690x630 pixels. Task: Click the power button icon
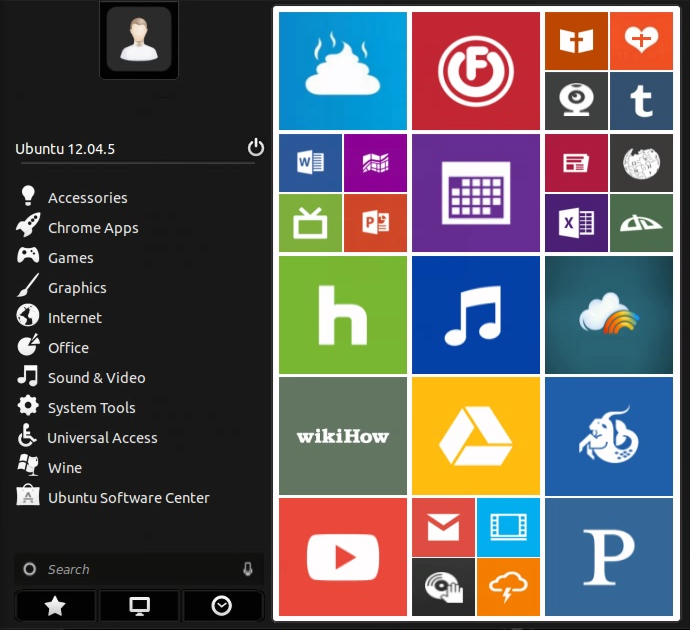[x=256, y=147]
